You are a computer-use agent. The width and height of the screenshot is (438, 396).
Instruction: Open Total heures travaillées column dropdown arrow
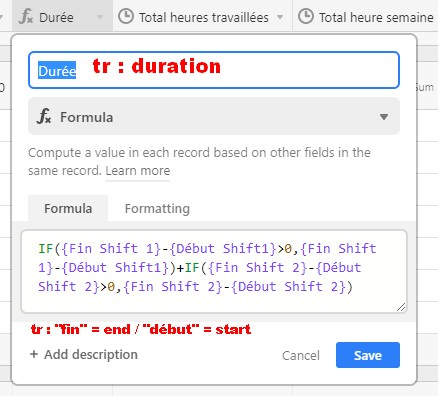(280, 17)
